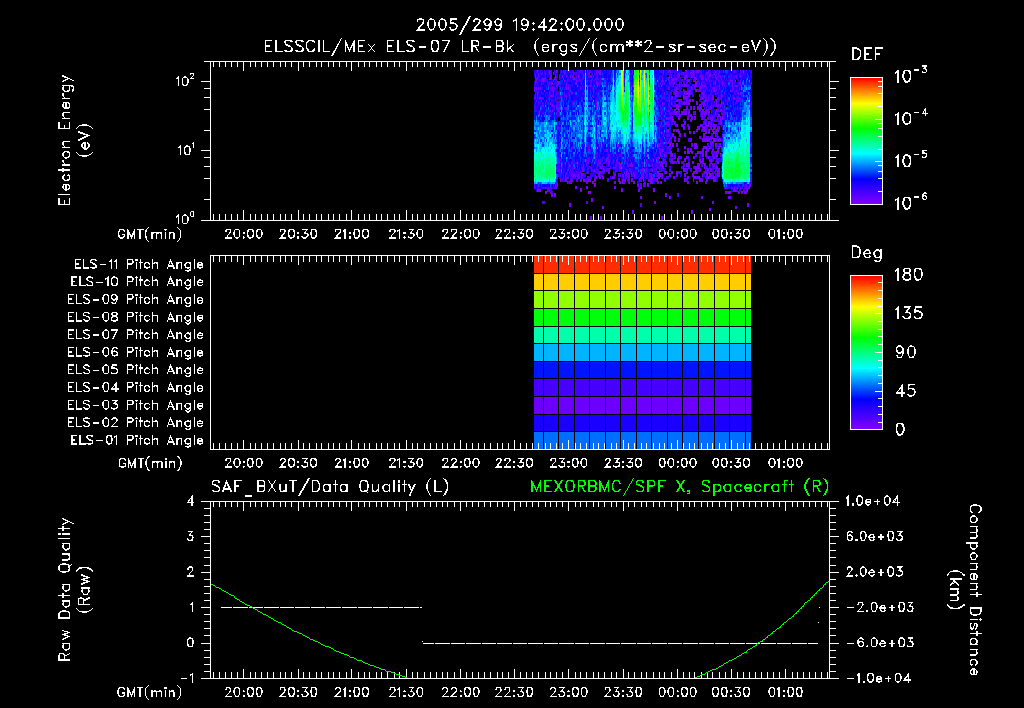Click the 10² energy tick label
Screen dimensions: 1024x708
coord(185,80)
